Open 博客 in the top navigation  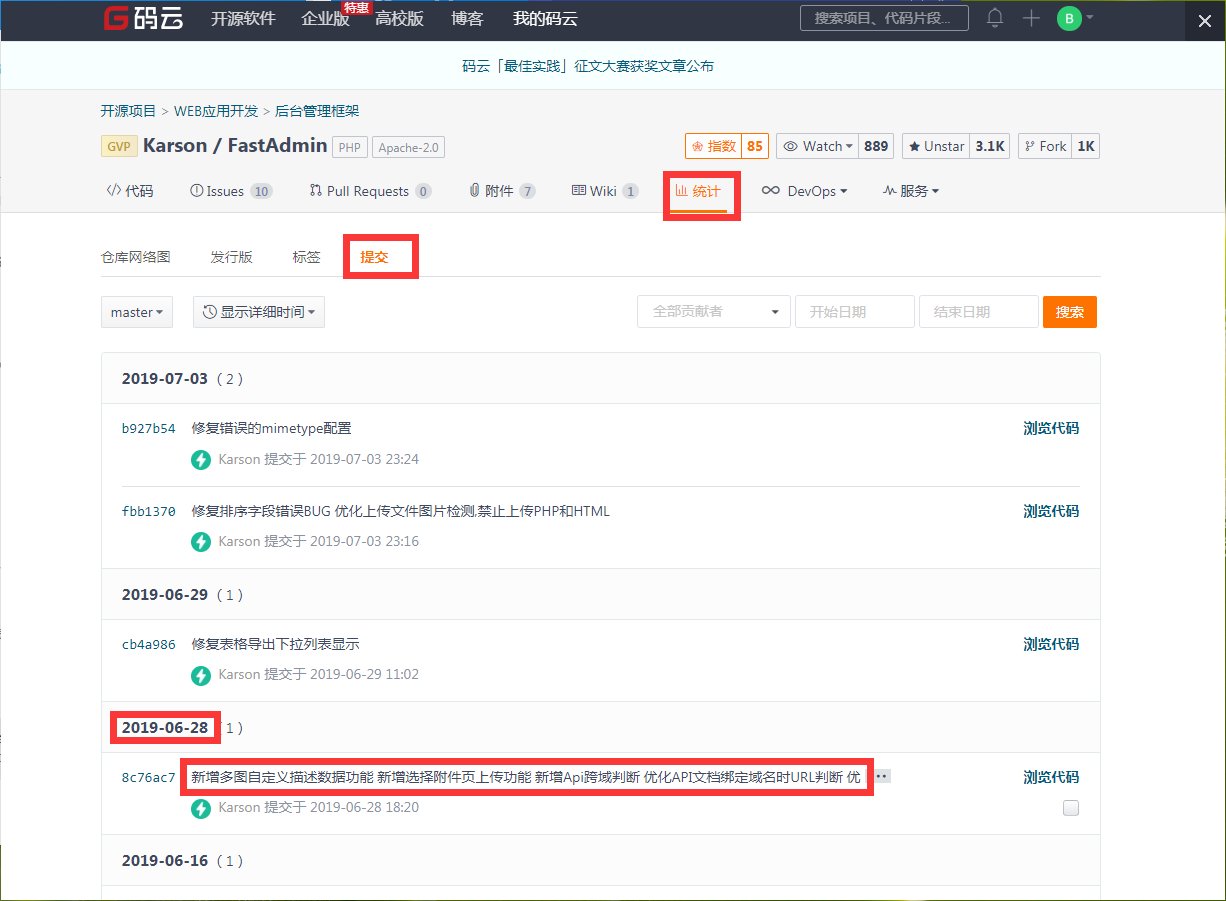[468, 18]
